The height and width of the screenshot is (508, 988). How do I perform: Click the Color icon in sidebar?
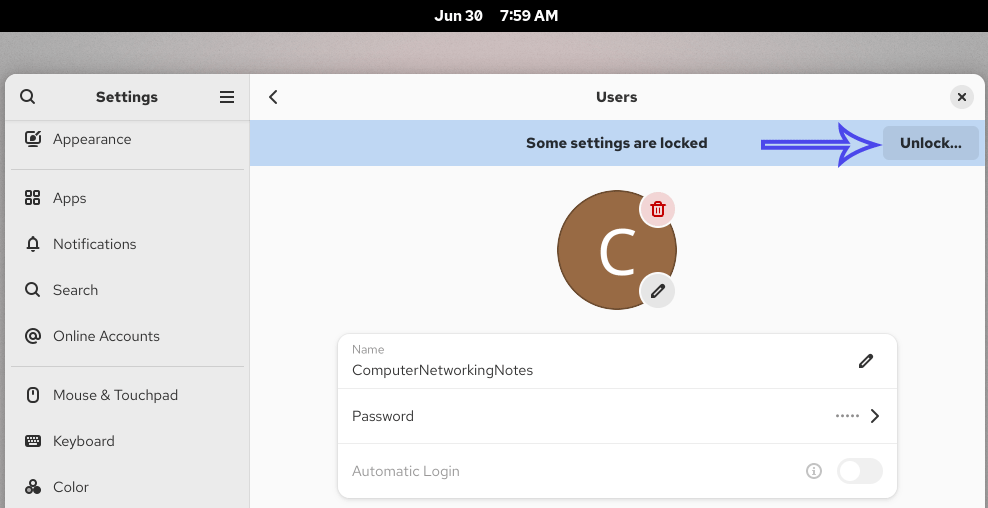pyautogui.click(x=32, y=487)
